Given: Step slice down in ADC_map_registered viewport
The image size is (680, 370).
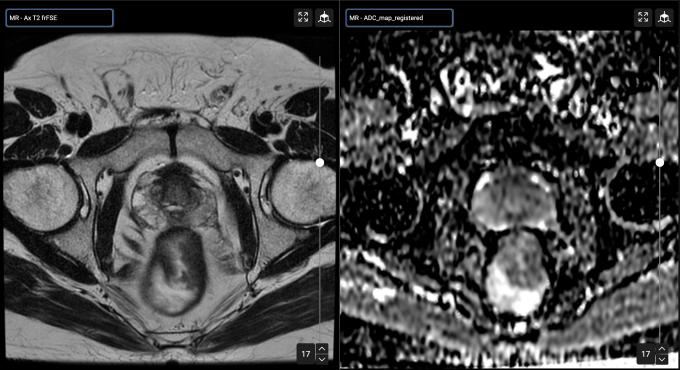Looking at the screenshot, I should coord(662,359).
